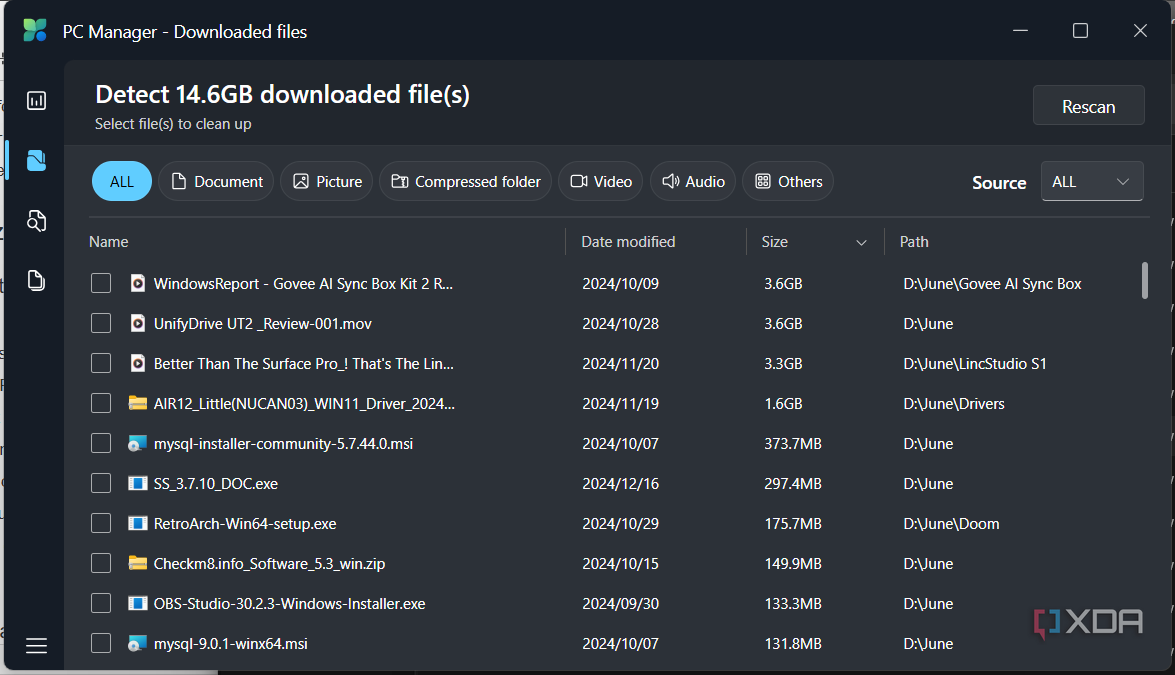Screen dimensions: 1175x675
Task: Click video file icon for UnifyDrive UT2
Action: tap(137, 324)
